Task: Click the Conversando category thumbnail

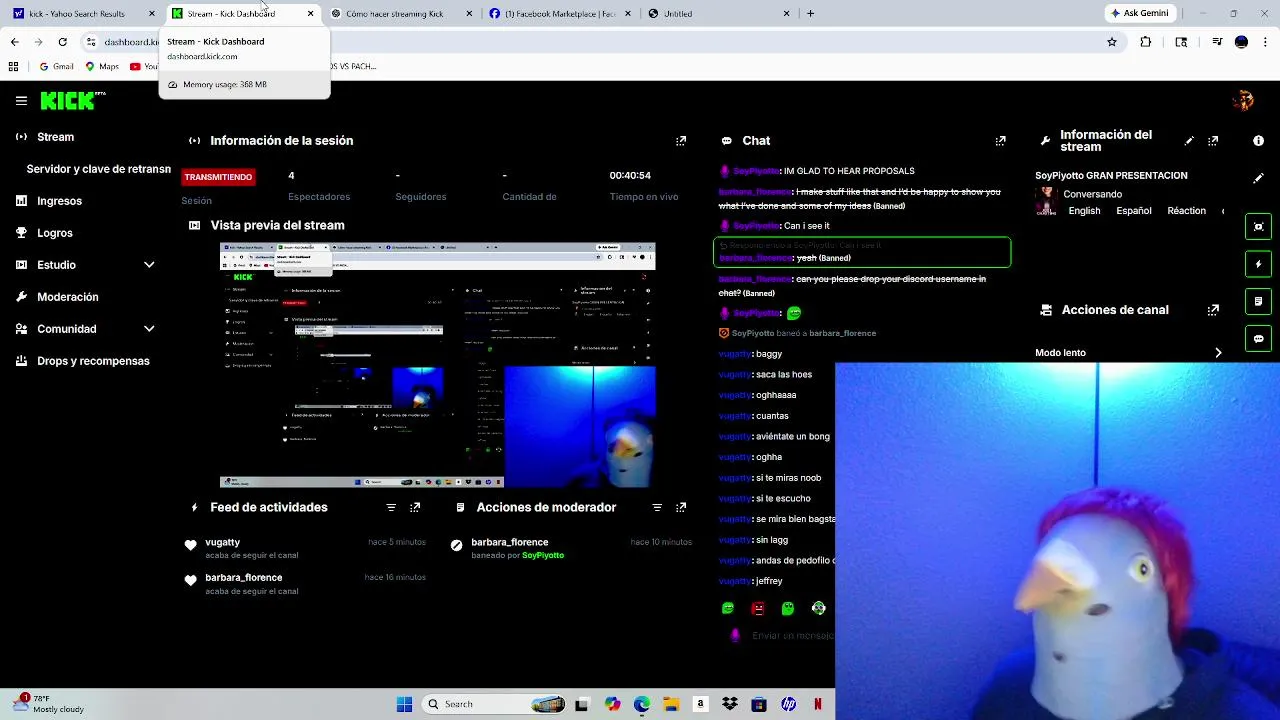Action: tap(1047, 201)
